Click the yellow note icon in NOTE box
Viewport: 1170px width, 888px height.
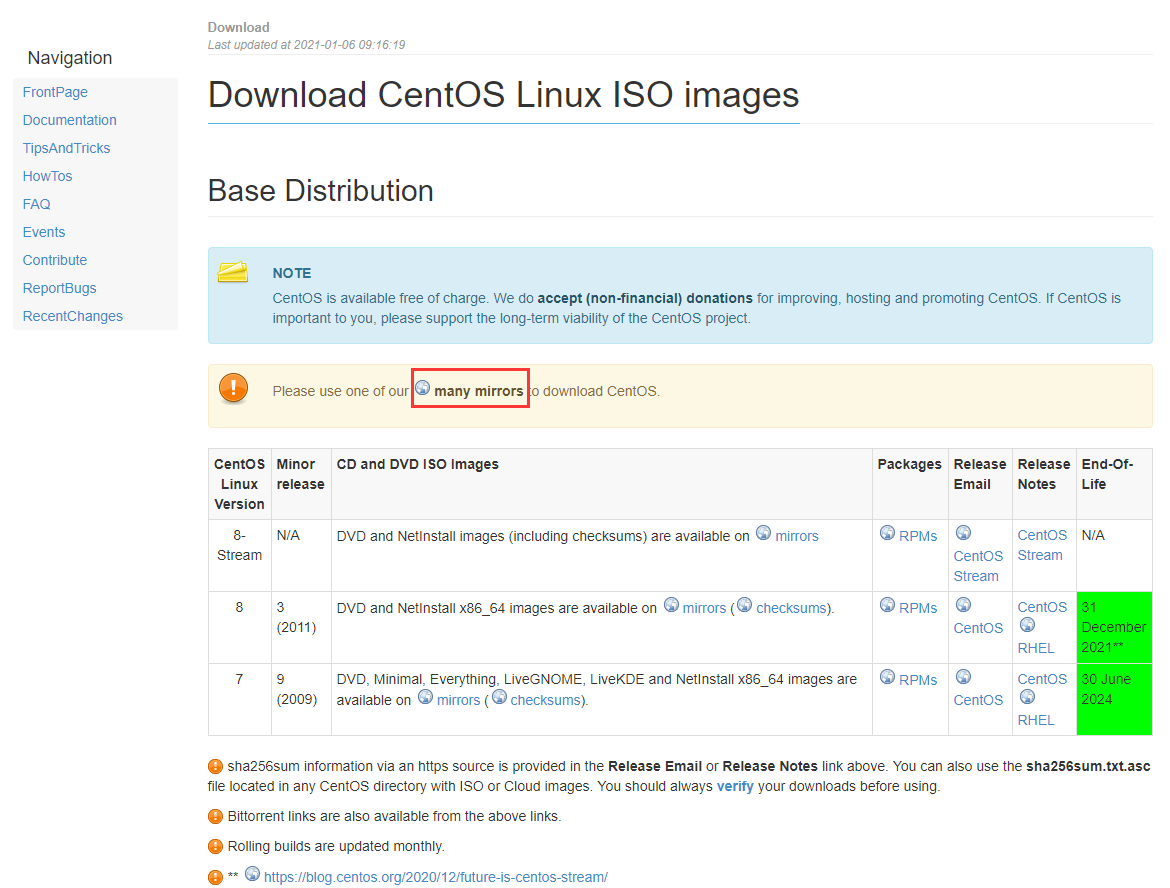click(x=233, y=272)
